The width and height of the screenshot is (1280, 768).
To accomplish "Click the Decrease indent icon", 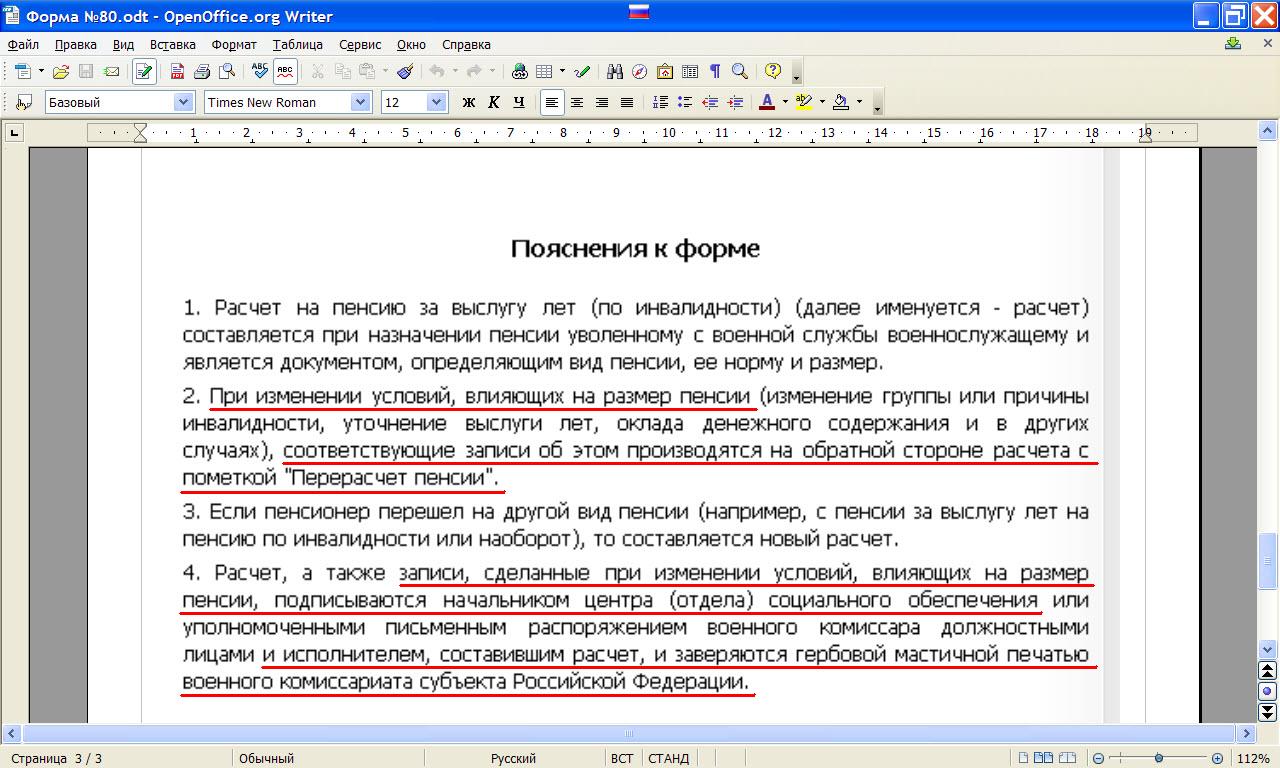I will pos(710,102).
